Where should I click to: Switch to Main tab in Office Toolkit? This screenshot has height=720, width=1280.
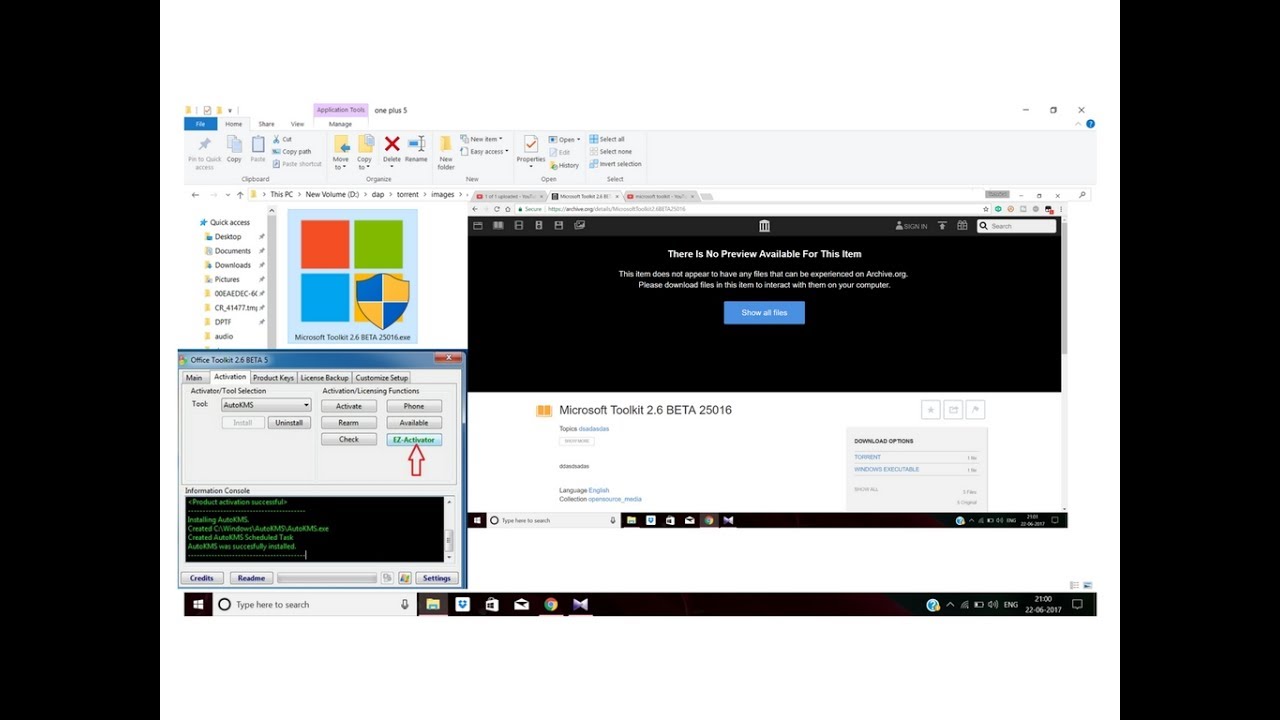pos(194,378)
